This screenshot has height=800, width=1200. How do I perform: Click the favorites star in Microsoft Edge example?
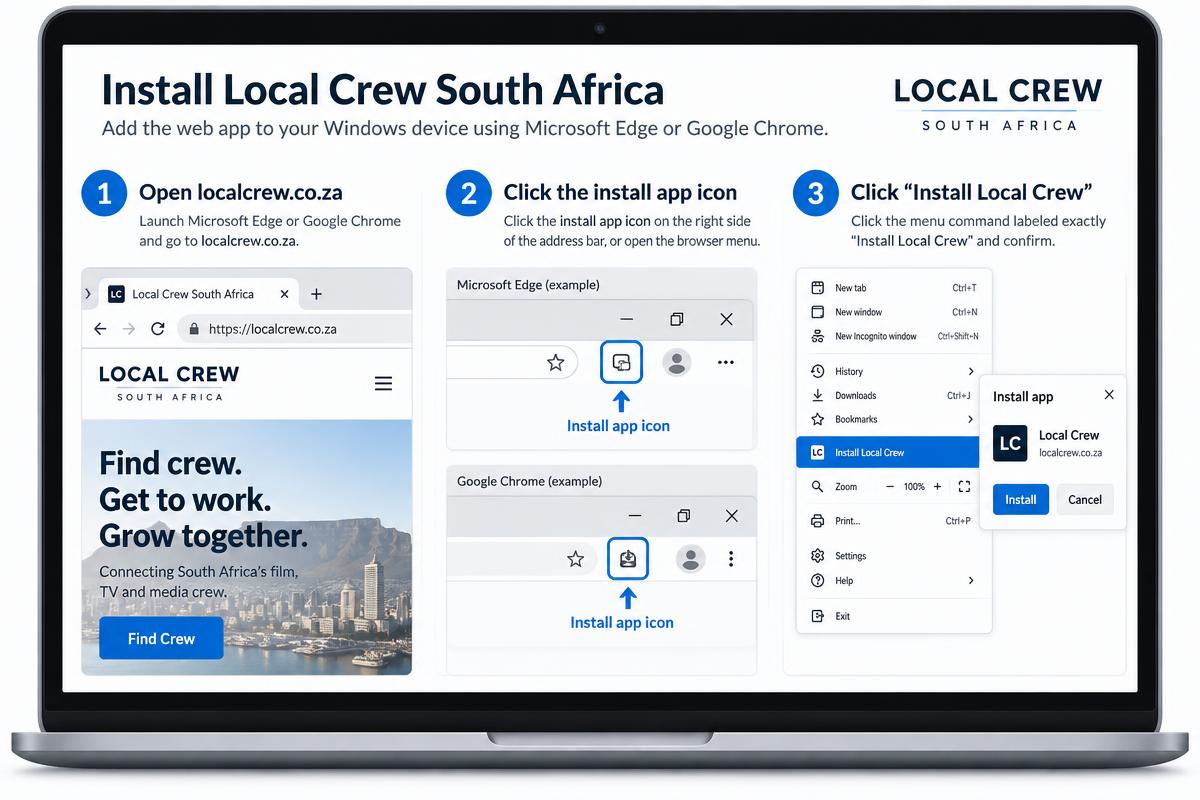556,363
